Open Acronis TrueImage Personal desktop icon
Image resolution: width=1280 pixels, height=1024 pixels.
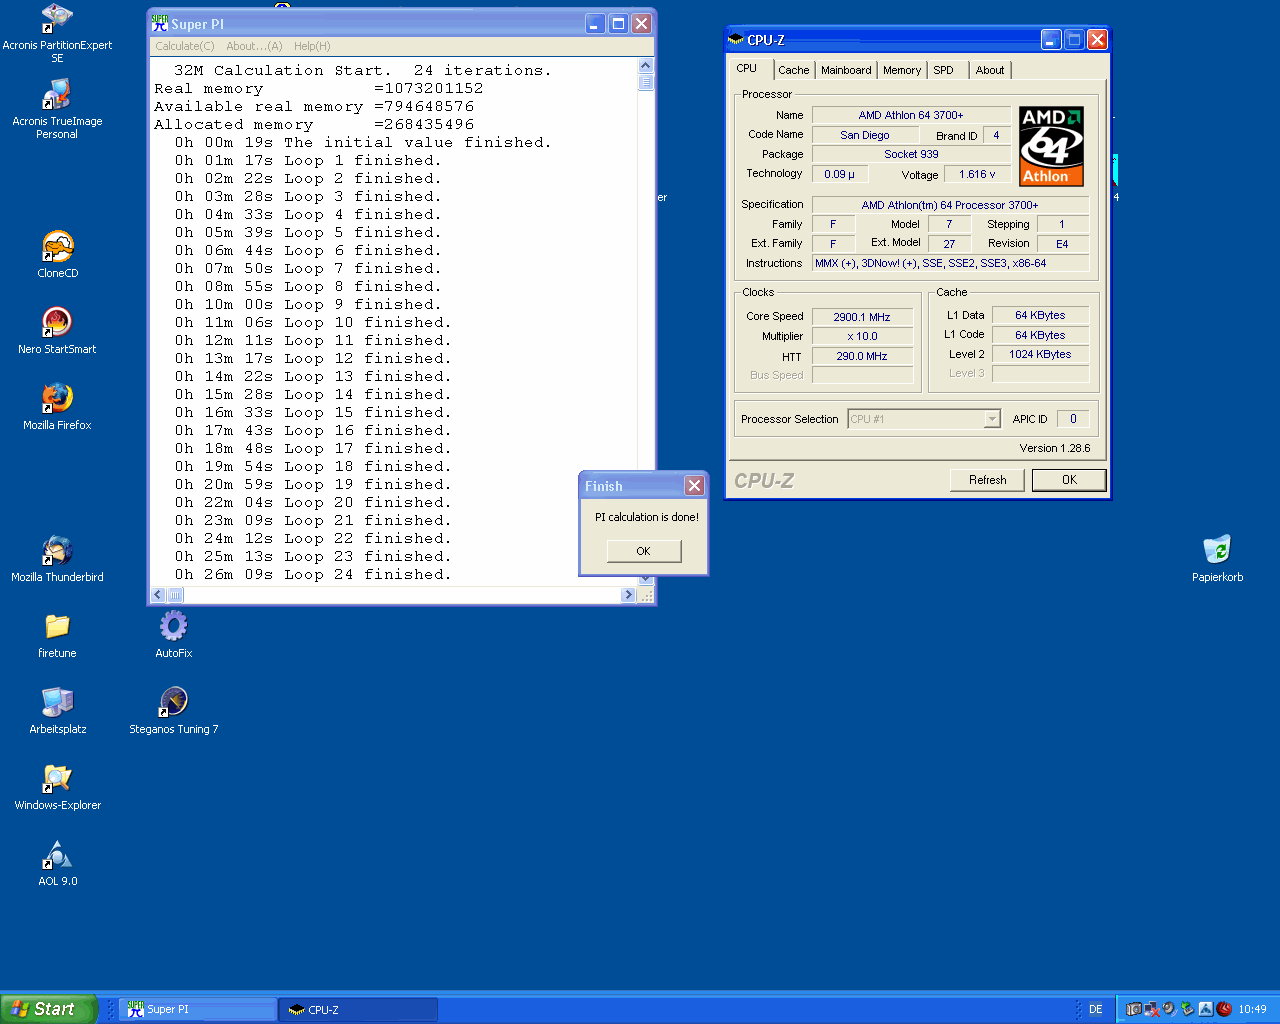point(57,95)
